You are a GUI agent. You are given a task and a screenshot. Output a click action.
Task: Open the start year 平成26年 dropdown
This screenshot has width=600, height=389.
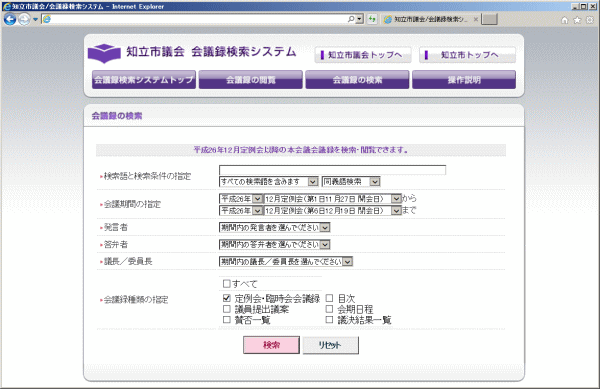[241, 199]
